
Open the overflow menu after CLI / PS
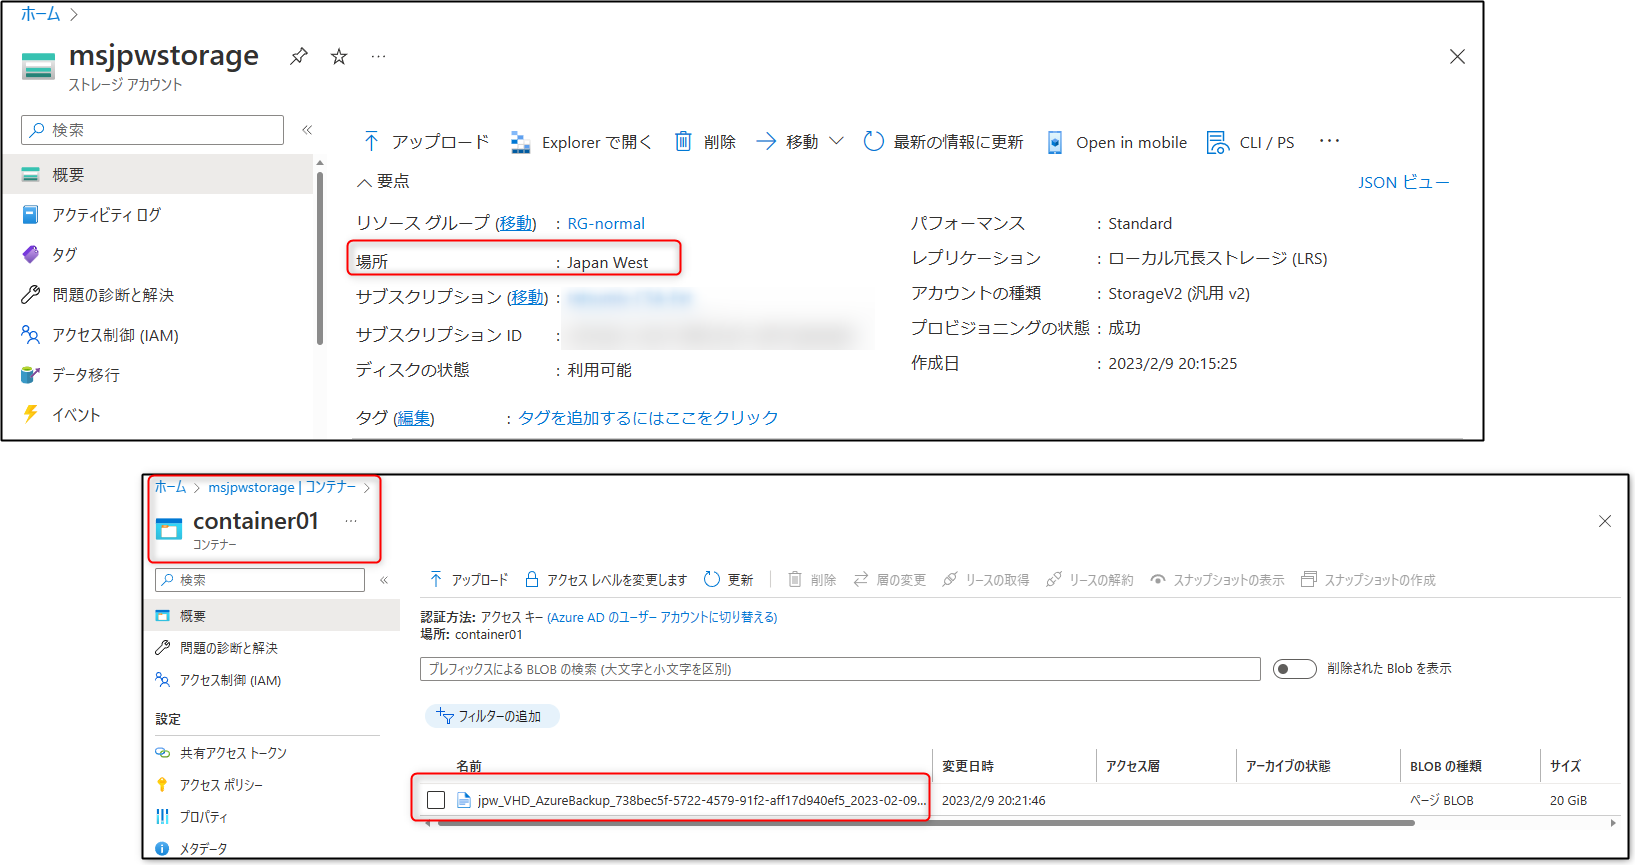(1329, 141)
